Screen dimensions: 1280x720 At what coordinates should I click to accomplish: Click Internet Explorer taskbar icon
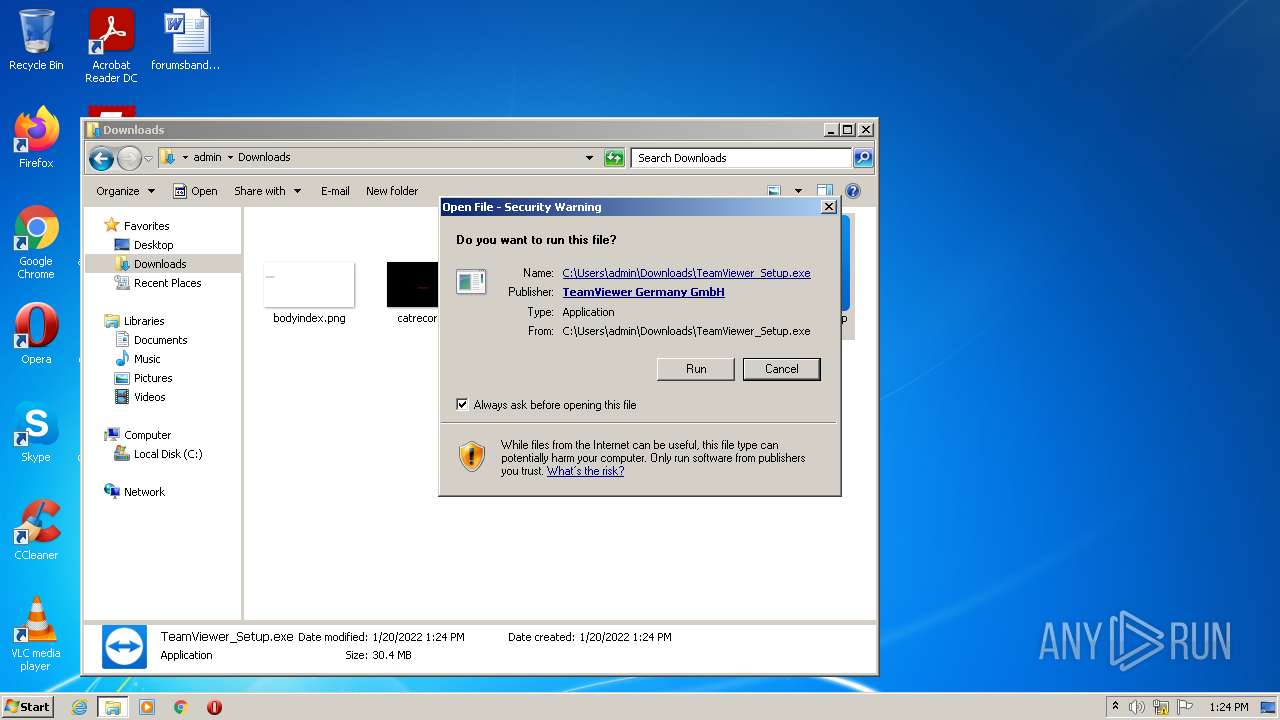pyautogui.click(x=80, y=707)
